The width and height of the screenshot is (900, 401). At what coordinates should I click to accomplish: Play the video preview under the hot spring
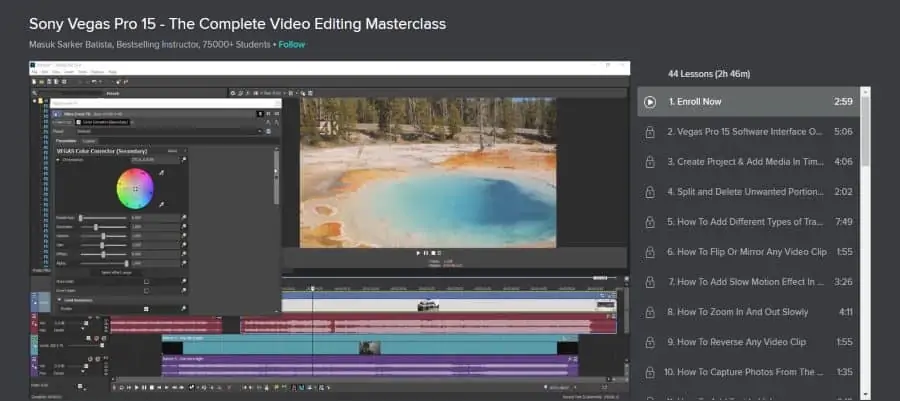point(418,253)
